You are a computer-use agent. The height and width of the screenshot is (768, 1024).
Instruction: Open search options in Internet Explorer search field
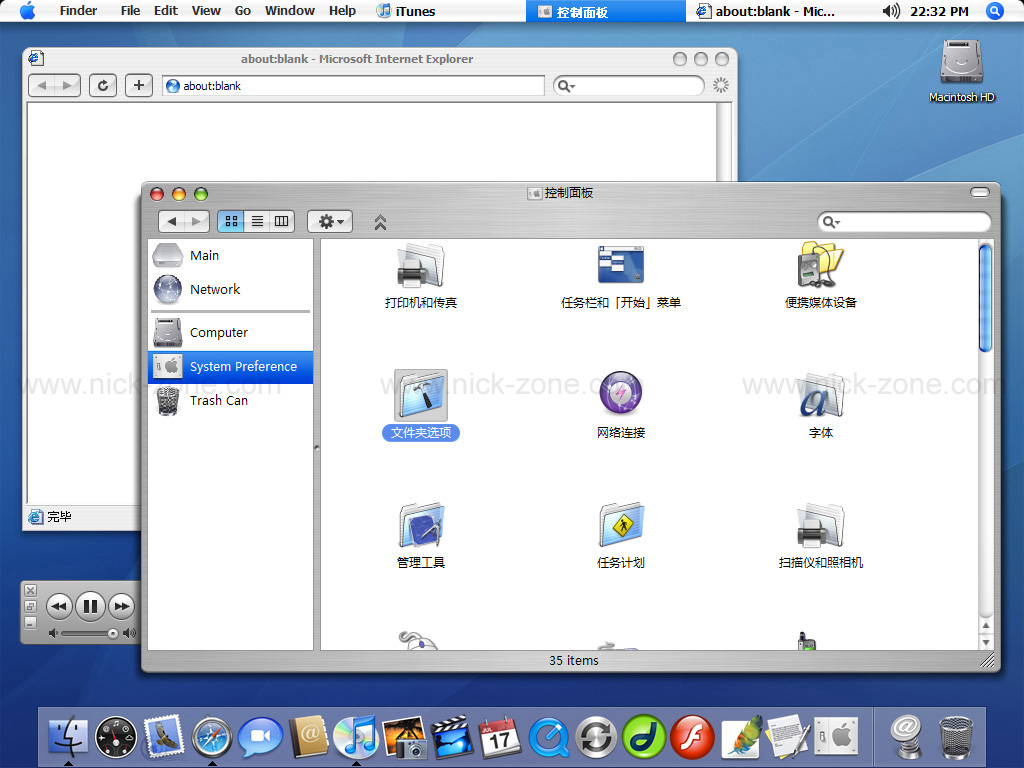tap(566, 86)
